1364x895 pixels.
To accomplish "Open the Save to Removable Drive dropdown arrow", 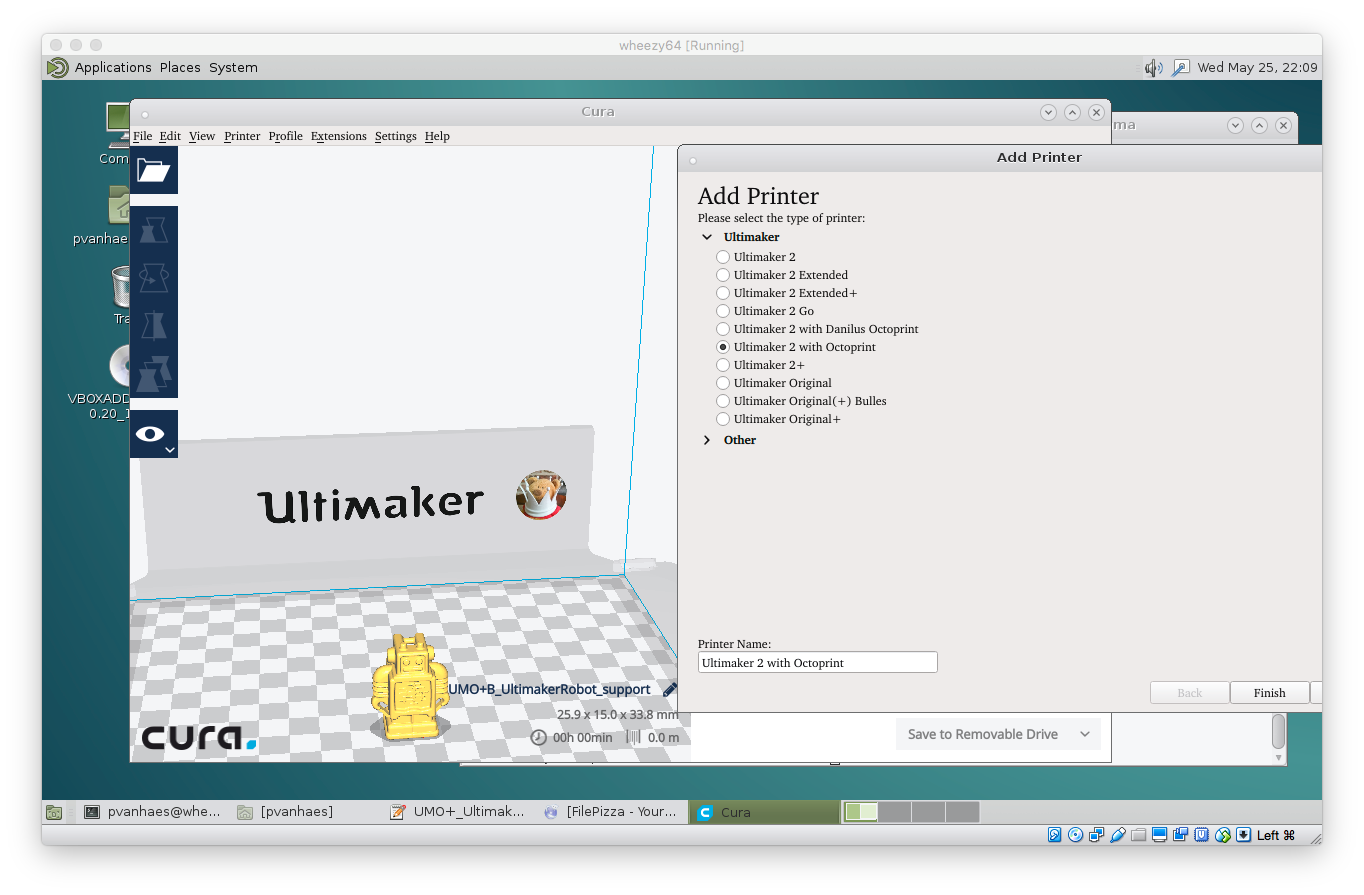I will 1084,734.
